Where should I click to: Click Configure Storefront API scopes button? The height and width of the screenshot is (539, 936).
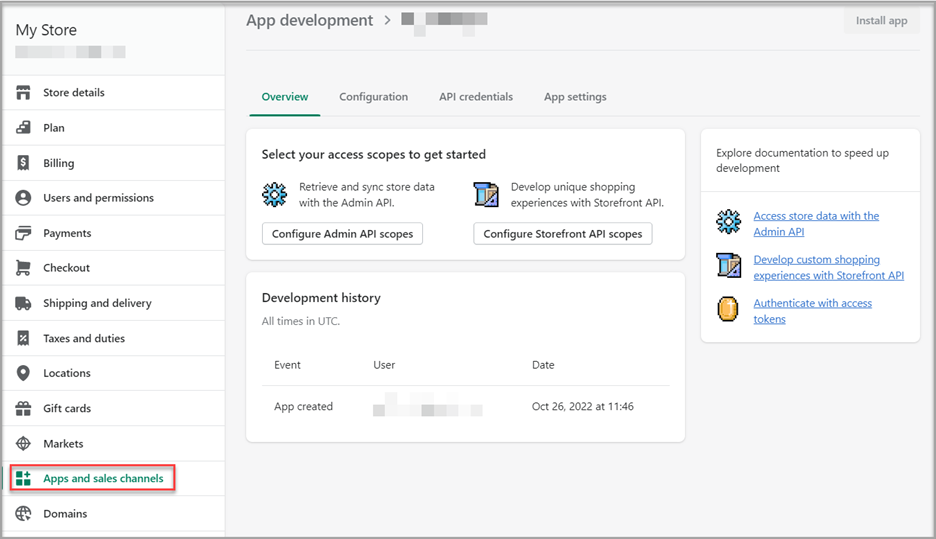562,234
